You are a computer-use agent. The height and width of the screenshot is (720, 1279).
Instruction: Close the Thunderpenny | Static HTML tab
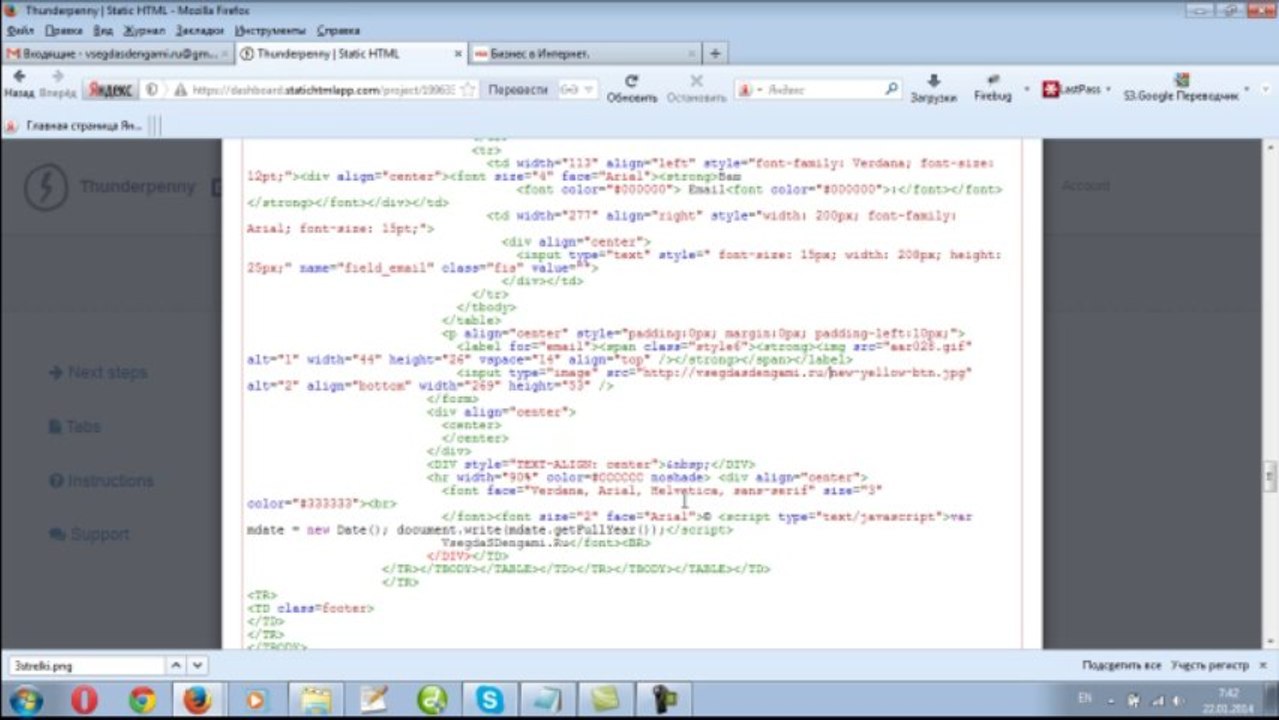click(458, 54)
